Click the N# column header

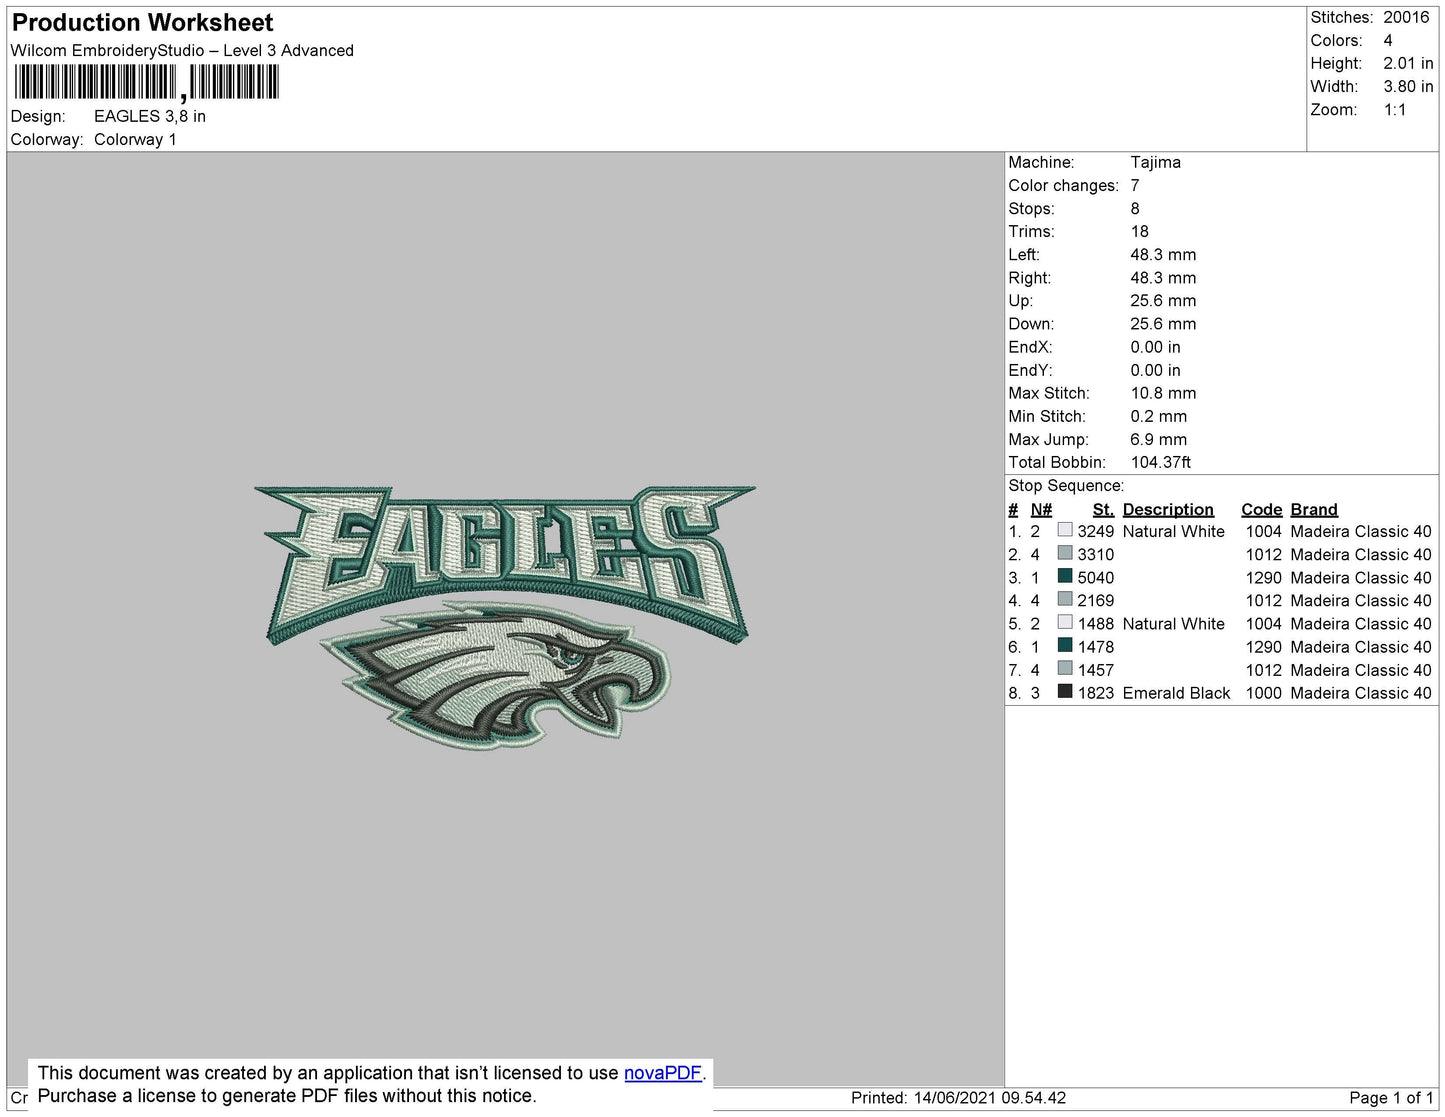click(1041, 509)
